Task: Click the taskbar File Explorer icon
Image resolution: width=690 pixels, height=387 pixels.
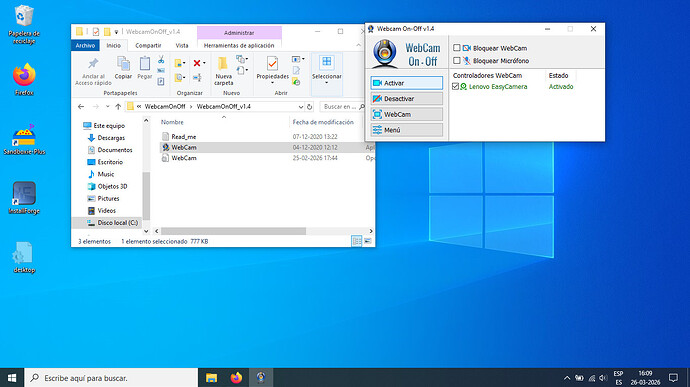Action: 211,378
